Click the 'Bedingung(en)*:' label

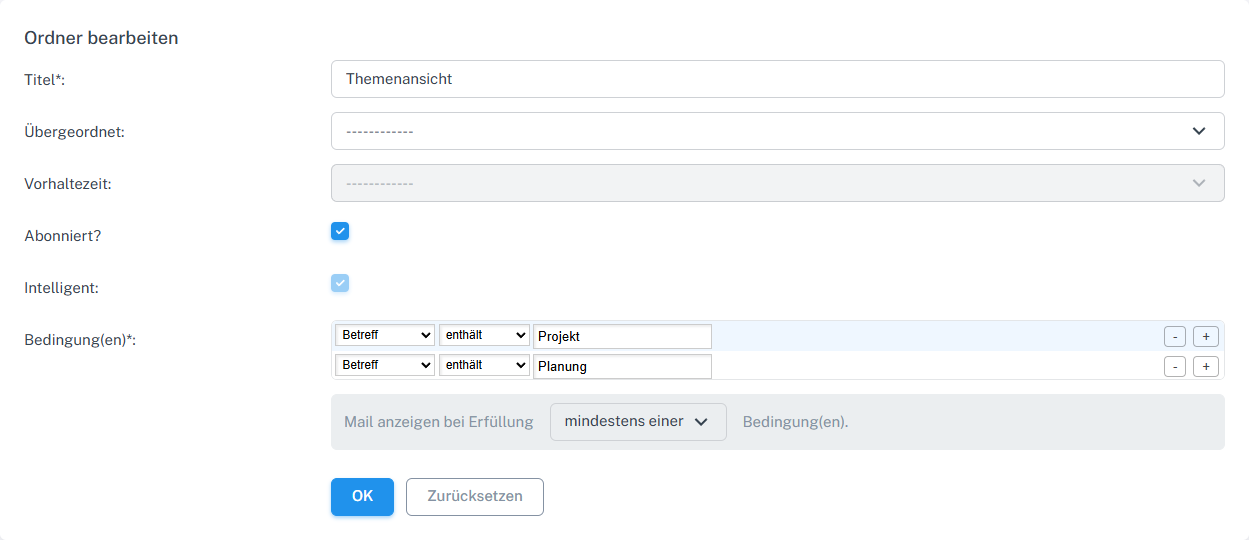(x=80, y=340)
